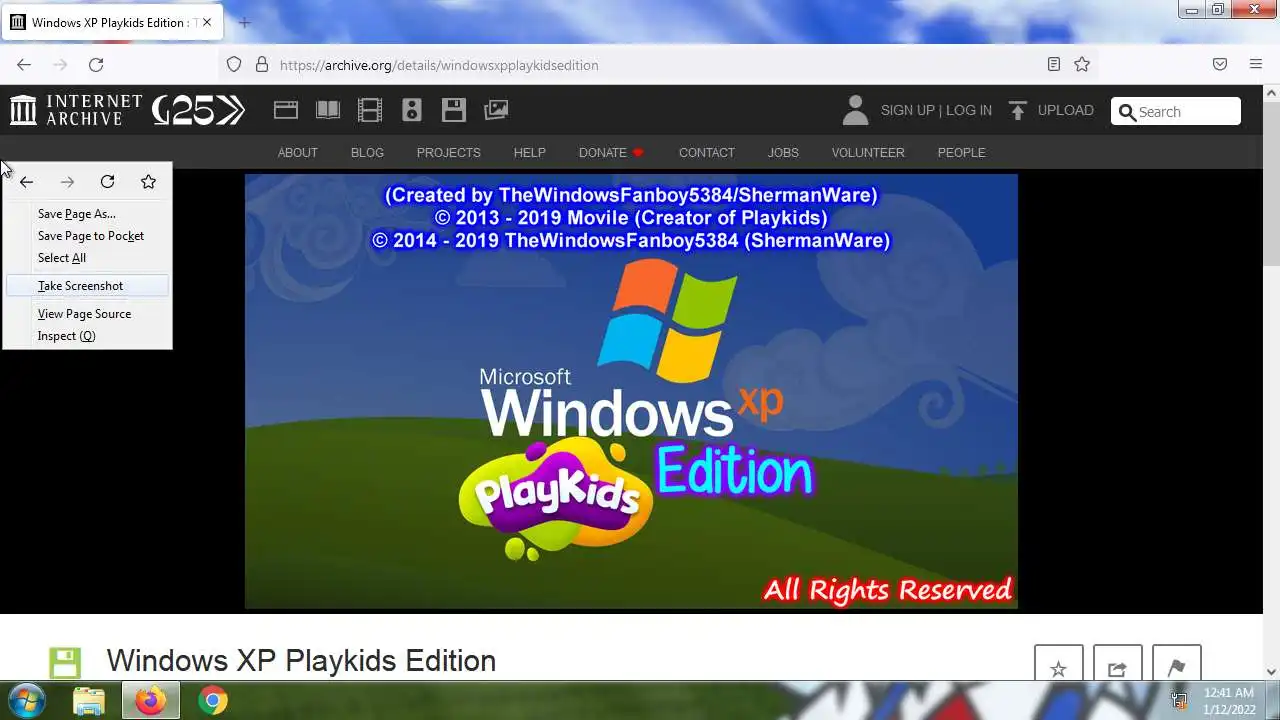
Task: Open the VOLUNTEER link
Action: coord(868,153)
